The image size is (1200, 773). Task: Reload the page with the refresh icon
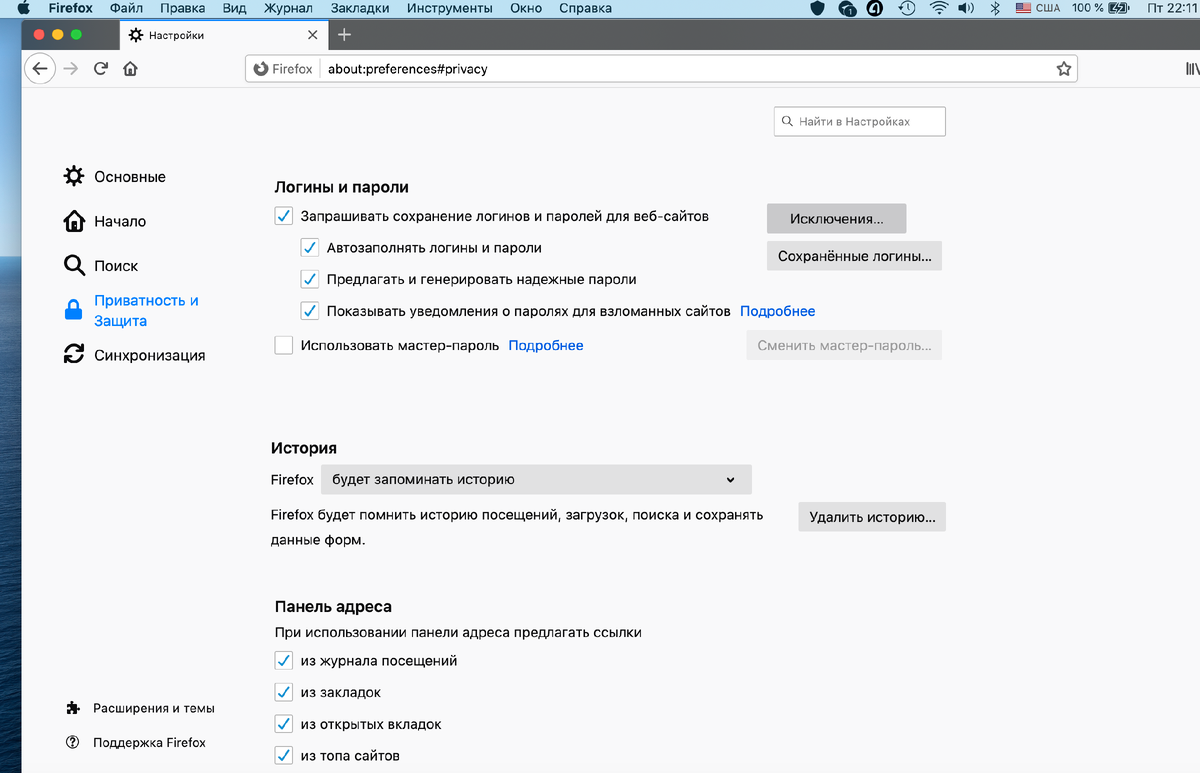(x=100, y=69)
